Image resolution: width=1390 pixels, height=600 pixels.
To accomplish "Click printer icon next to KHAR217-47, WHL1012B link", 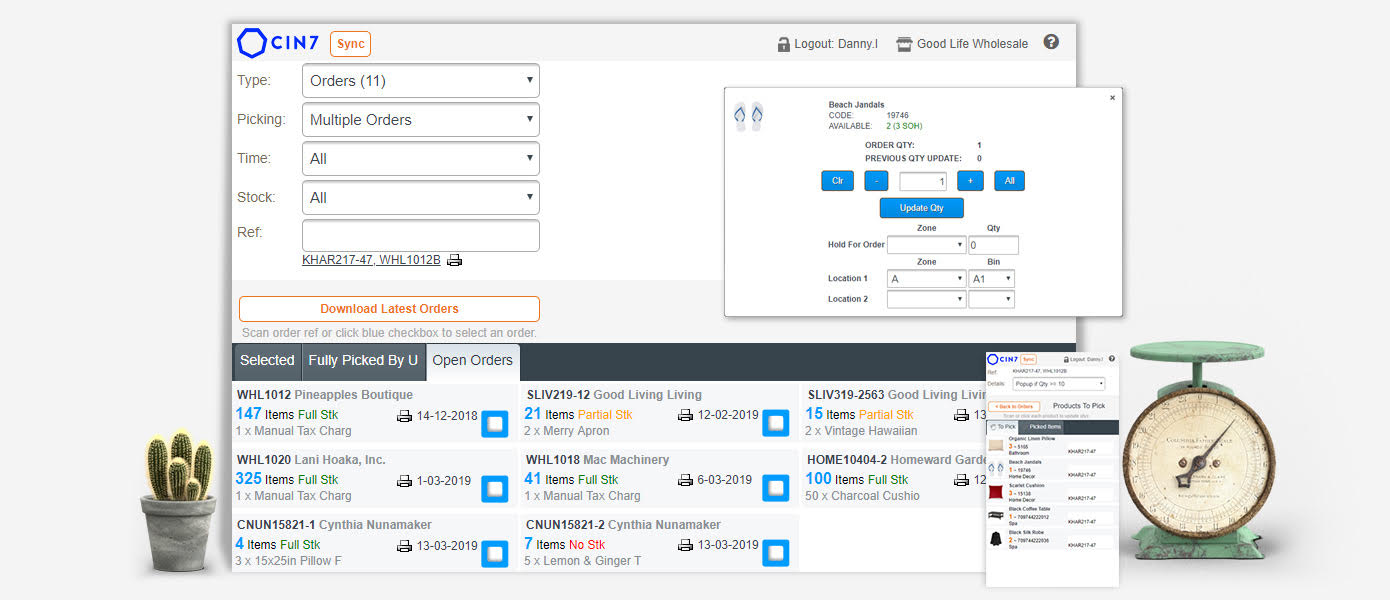I will point(454,260).
